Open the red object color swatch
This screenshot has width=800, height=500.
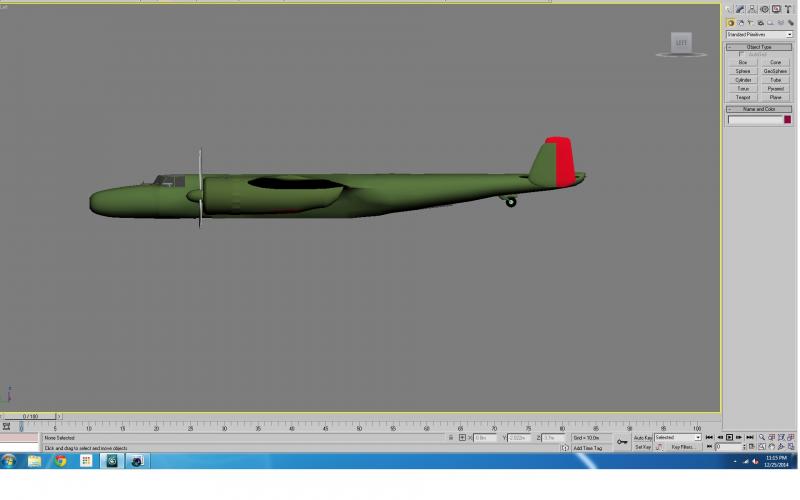(x=787, y=119)
